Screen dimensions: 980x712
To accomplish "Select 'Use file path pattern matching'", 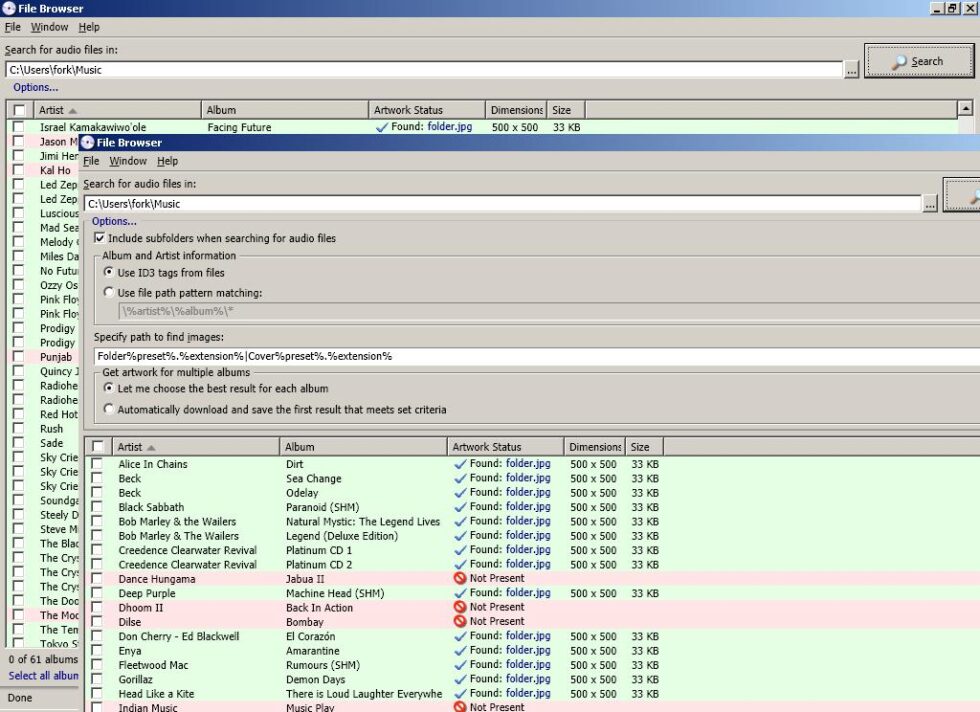I will tap(108, 291).
